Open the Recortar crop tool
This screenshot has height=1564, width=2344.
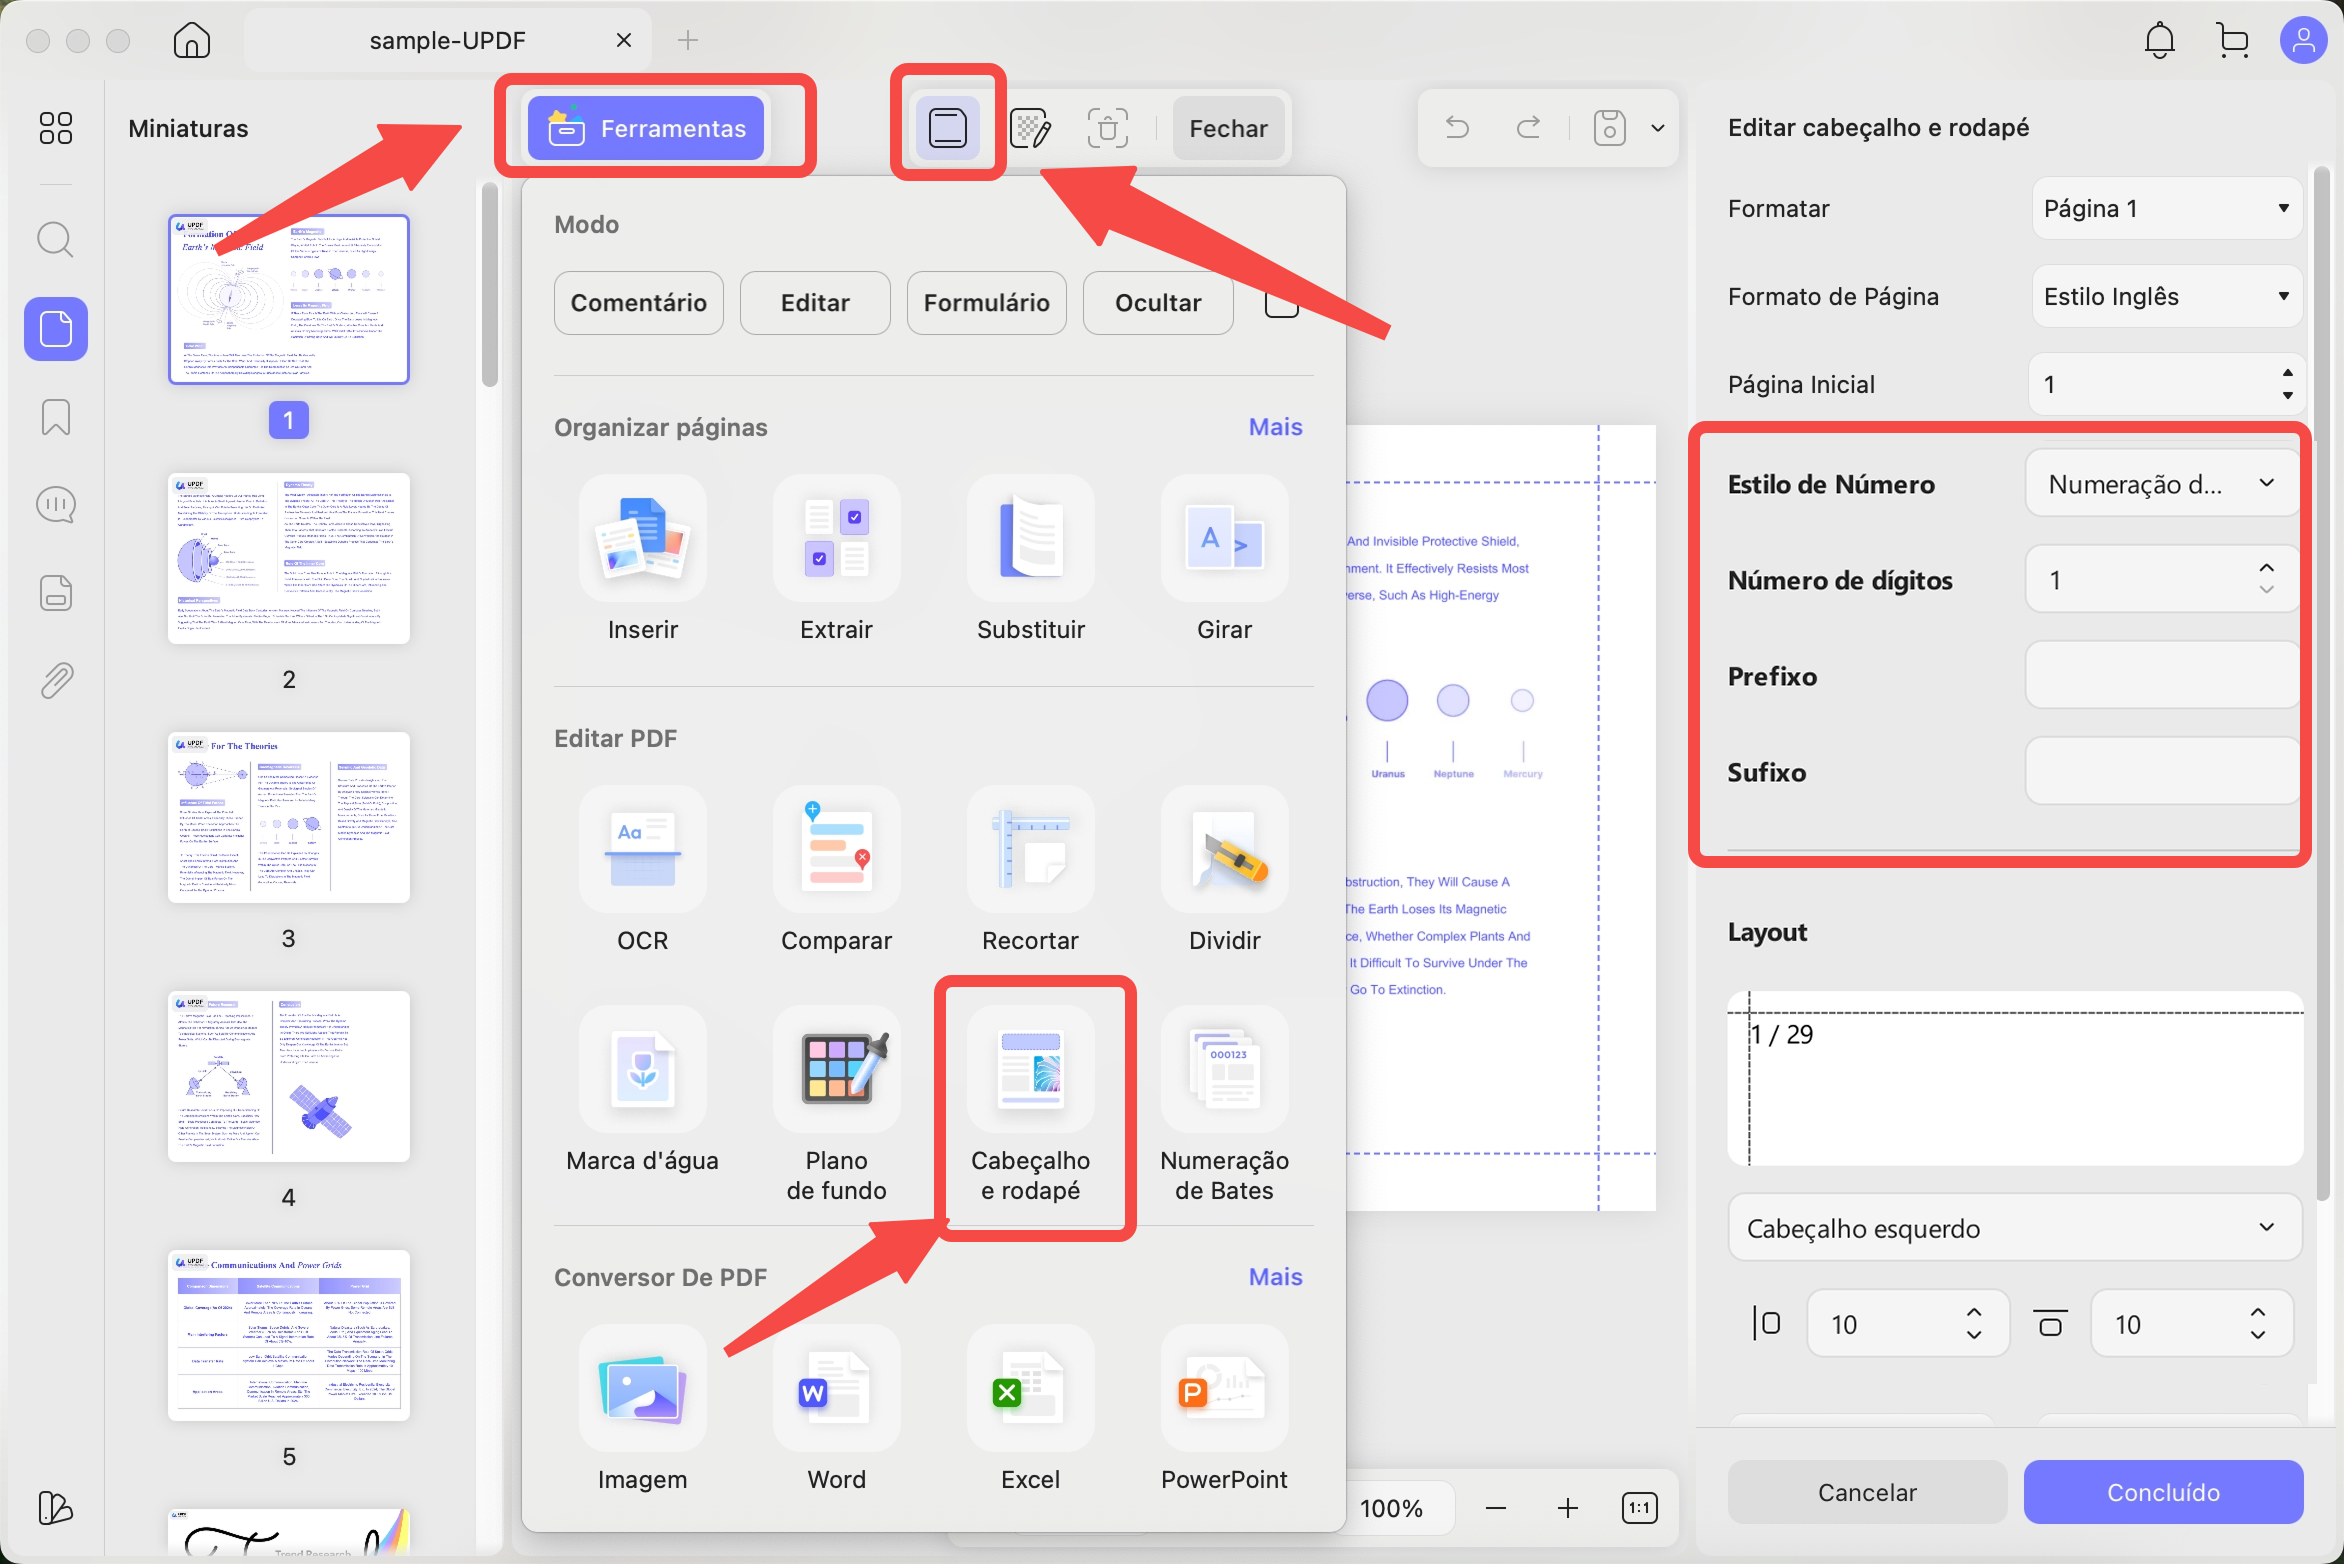1030,850
